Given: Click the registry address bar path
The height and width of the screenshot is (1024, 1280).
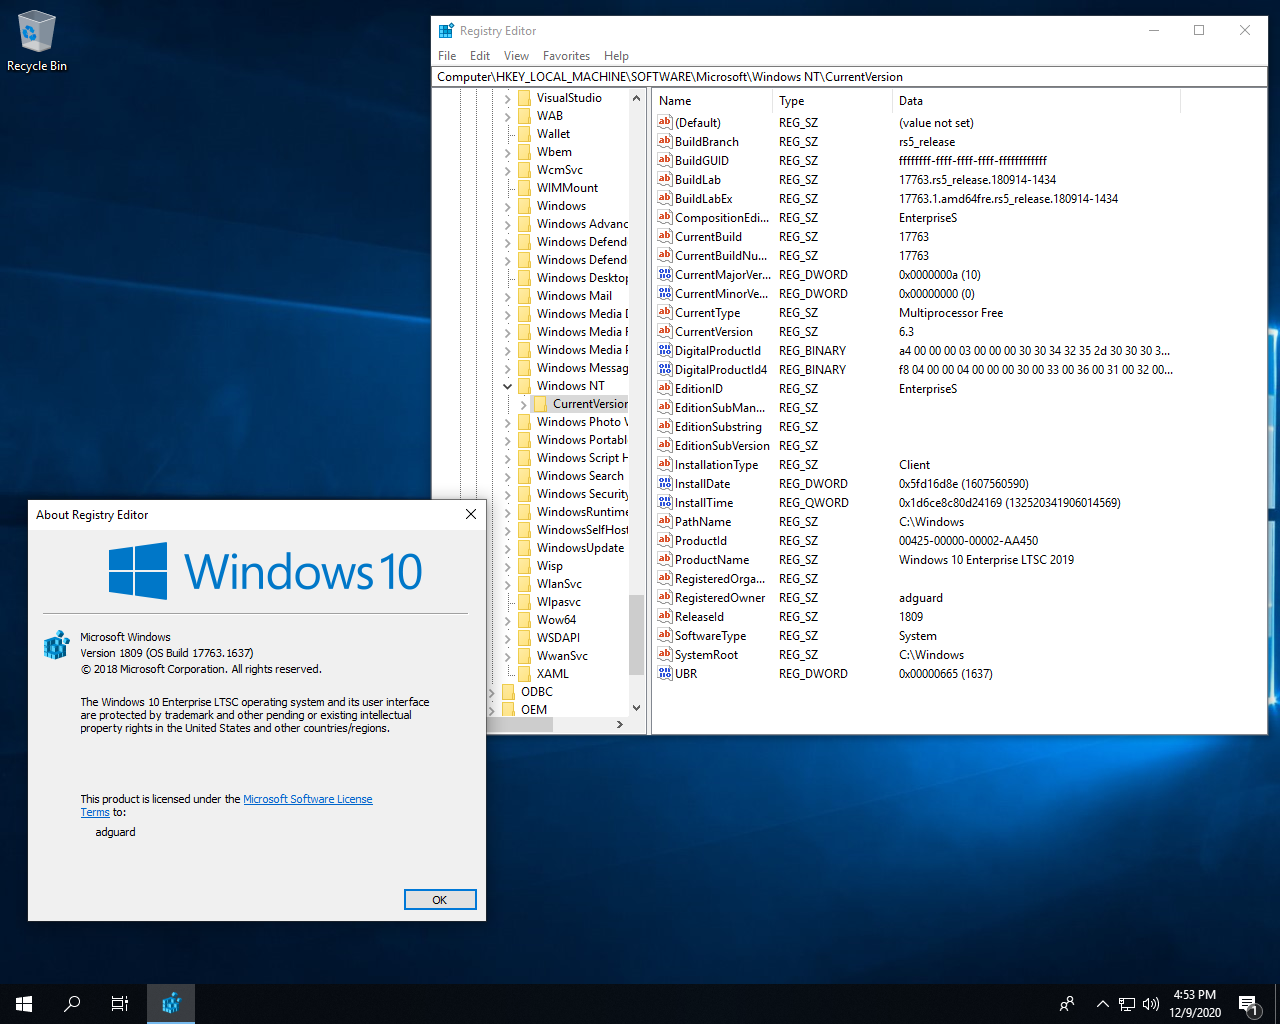Looking at the screenshot, I should 851,77.
